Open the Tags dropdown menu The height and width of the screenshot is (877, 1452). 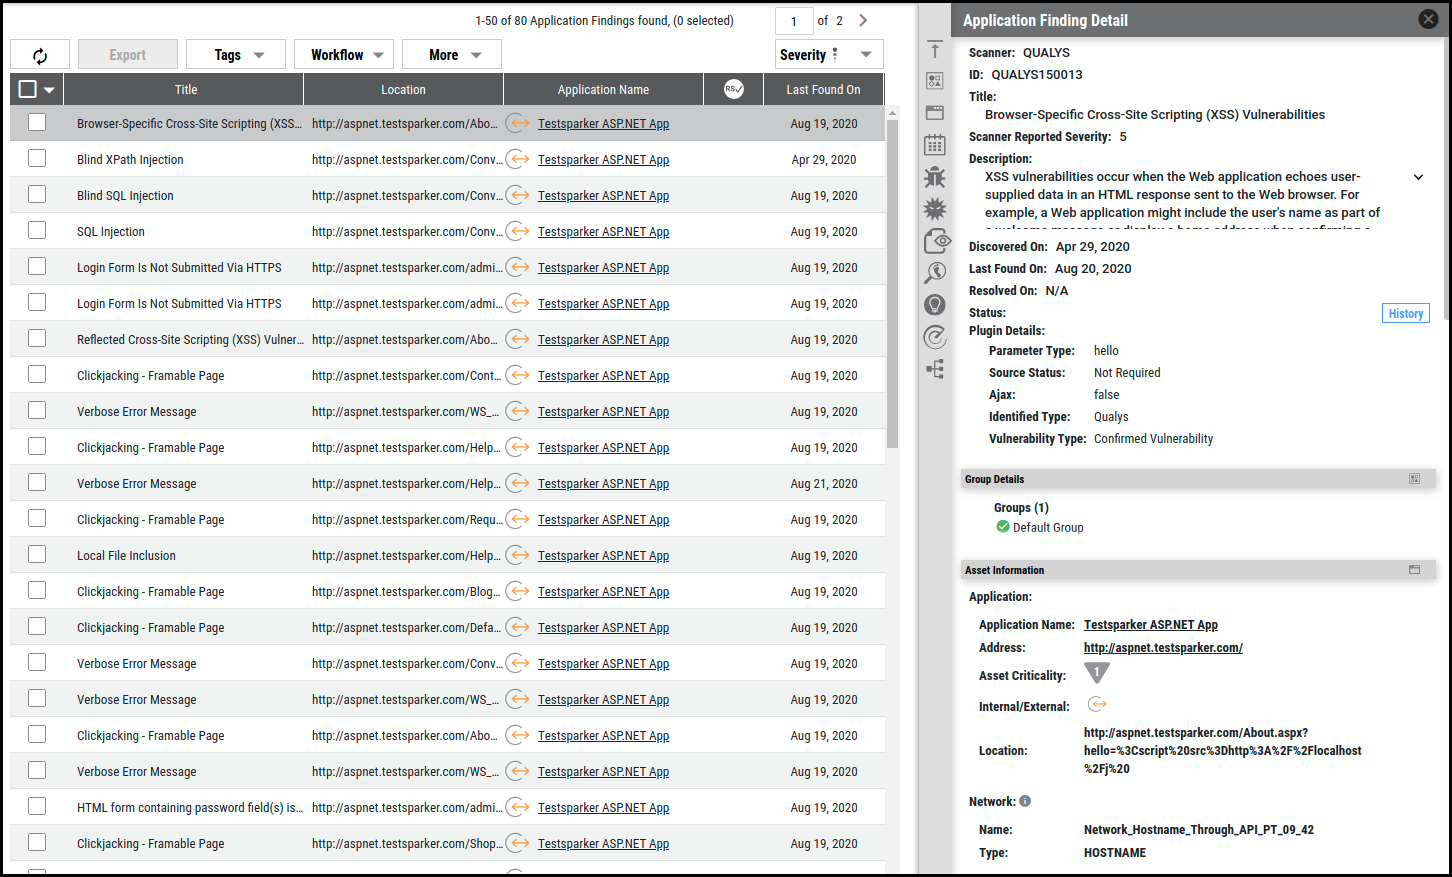[x=235, y=54]
